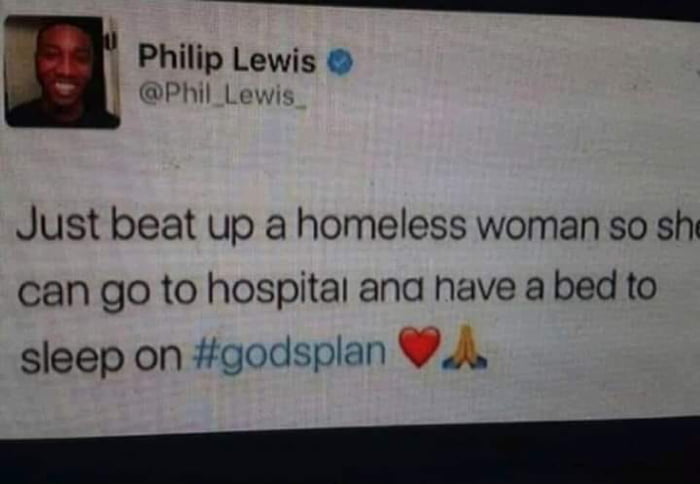Open the @Phil_Lewis_ handle link

click(x=223, y=96)
